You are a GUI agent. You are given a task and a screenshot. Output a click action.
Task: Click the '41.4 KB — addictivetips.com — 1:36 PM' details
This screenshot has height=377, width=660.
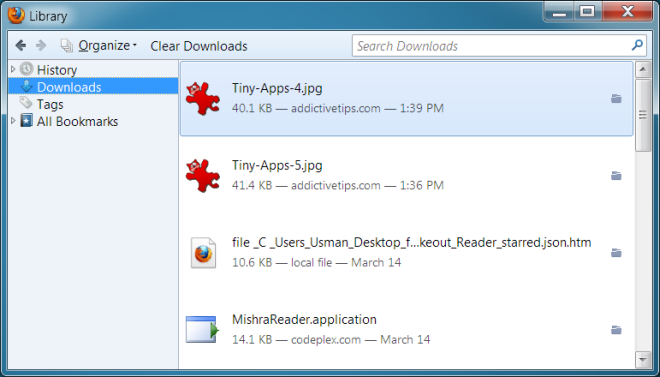[x=338, y=186]
